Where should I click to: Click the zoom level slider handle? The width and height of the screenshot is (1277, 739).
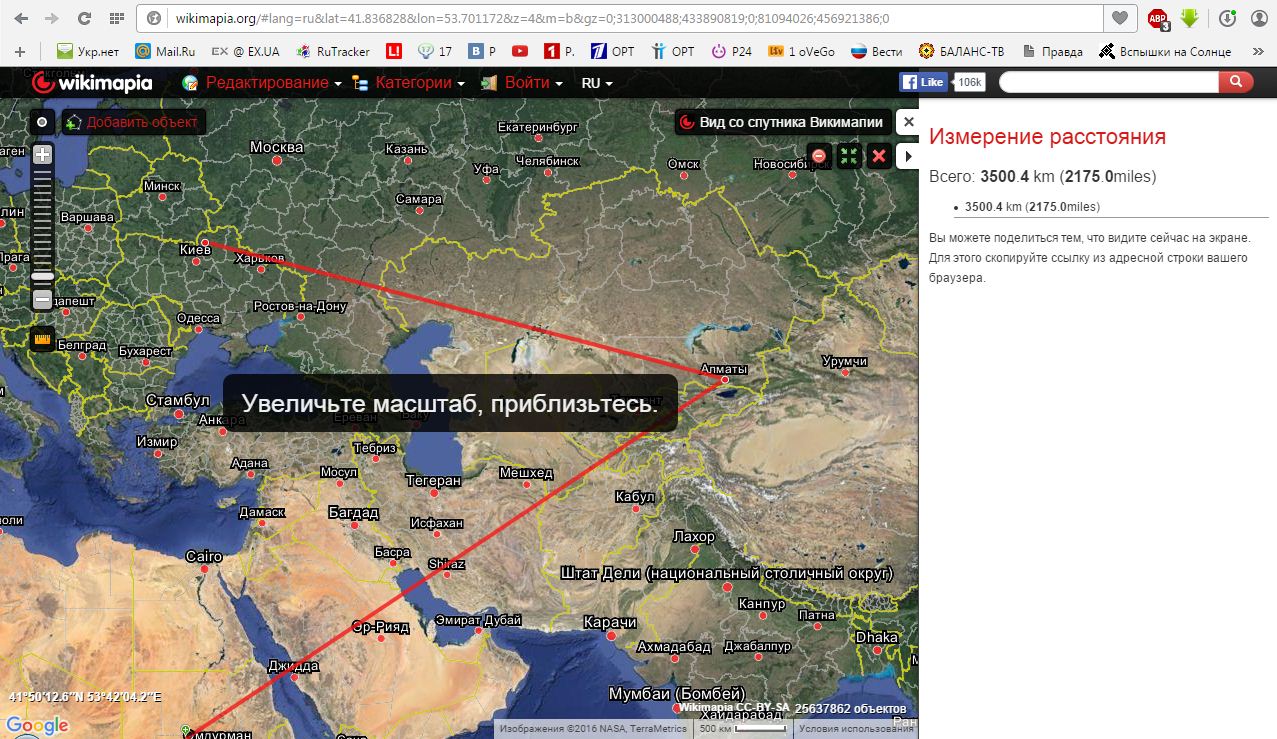pyautogui.click(x=42, y=275)
